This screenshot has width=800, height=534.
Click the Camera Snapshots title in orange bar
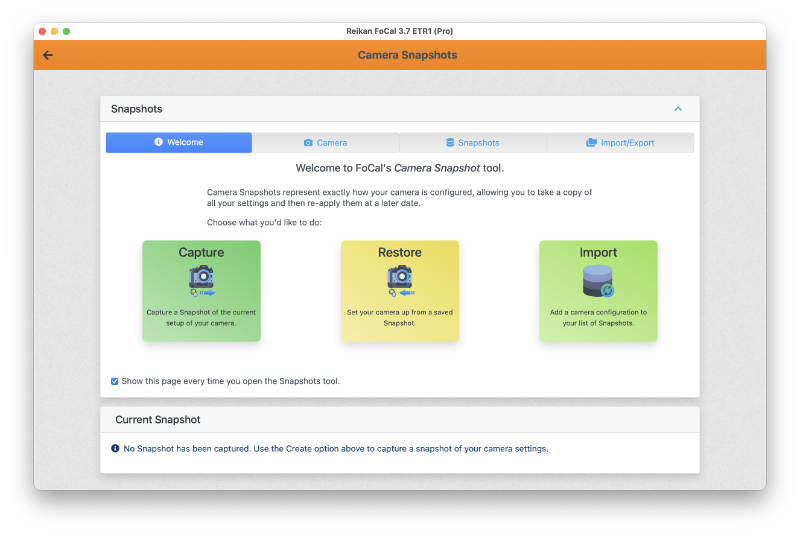(x=407, y=55)
